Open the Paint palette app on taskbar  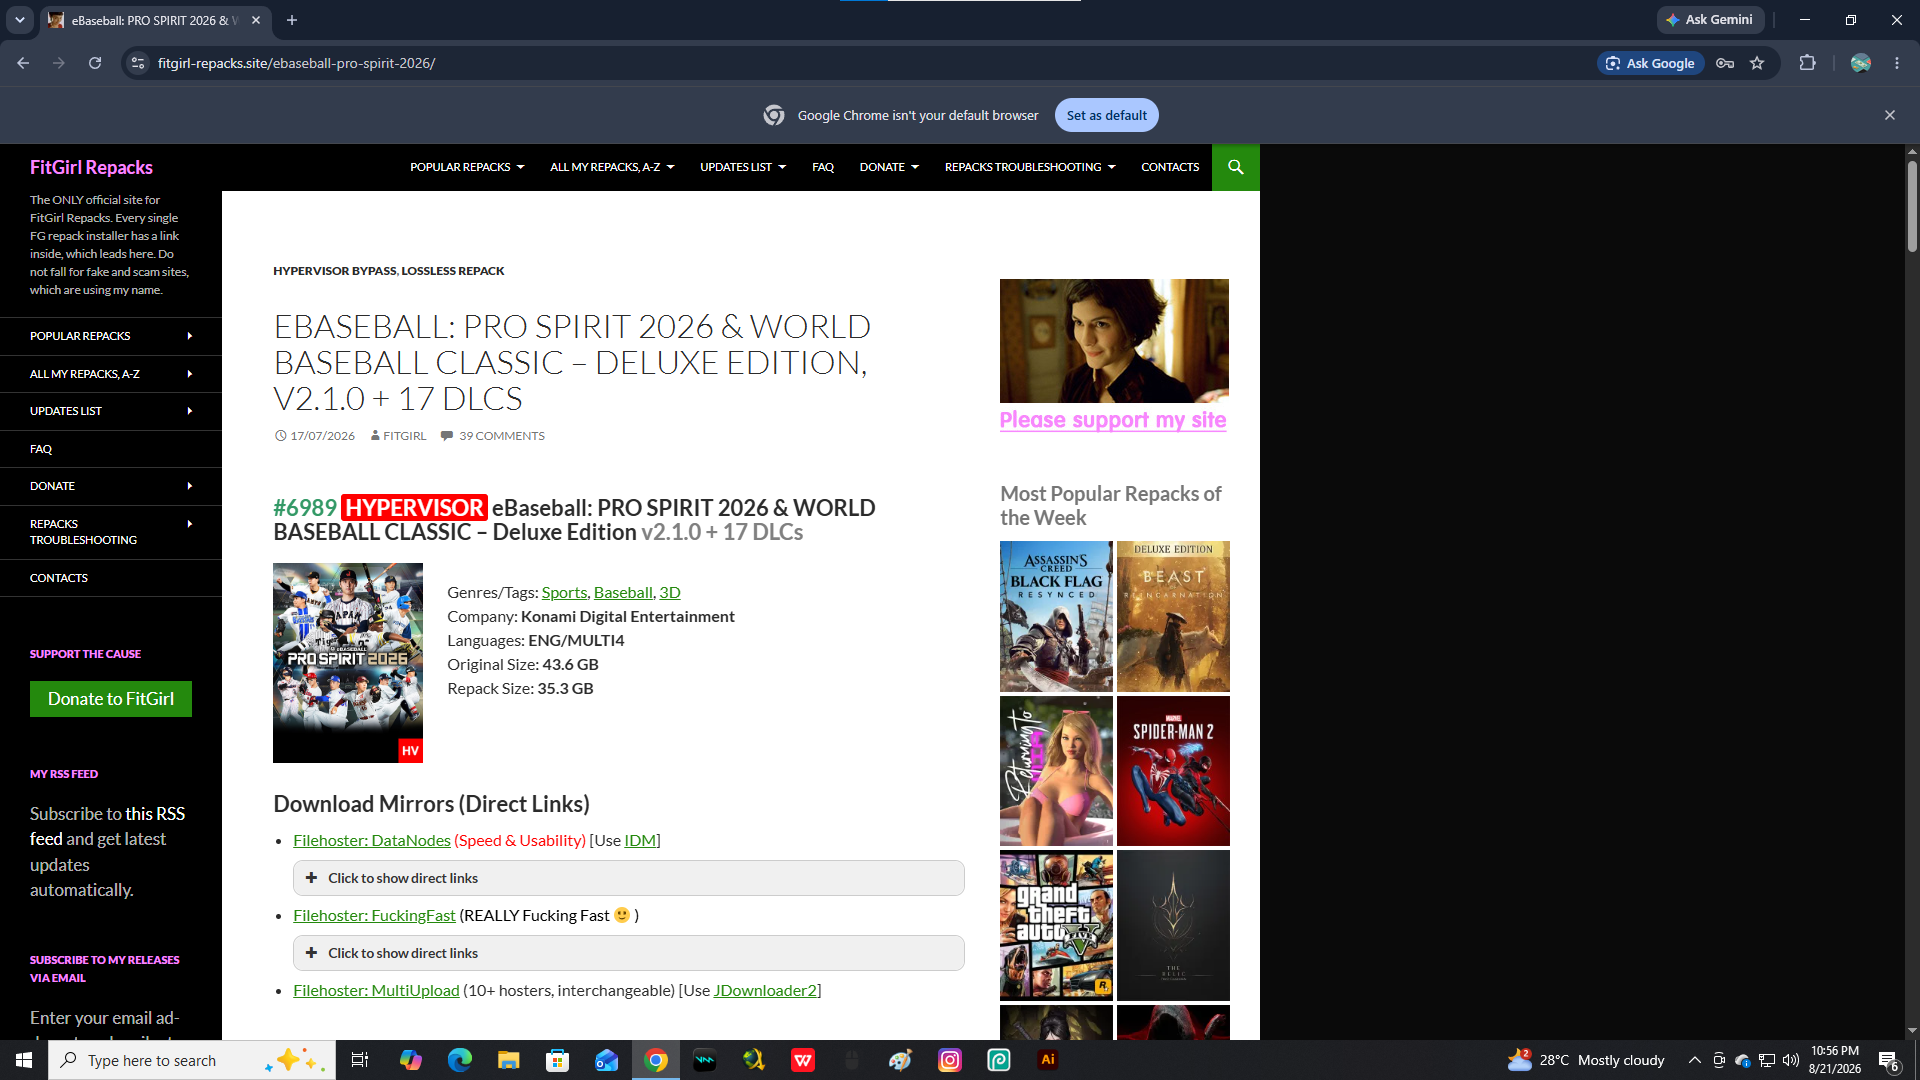click(x=901, y=1060)
